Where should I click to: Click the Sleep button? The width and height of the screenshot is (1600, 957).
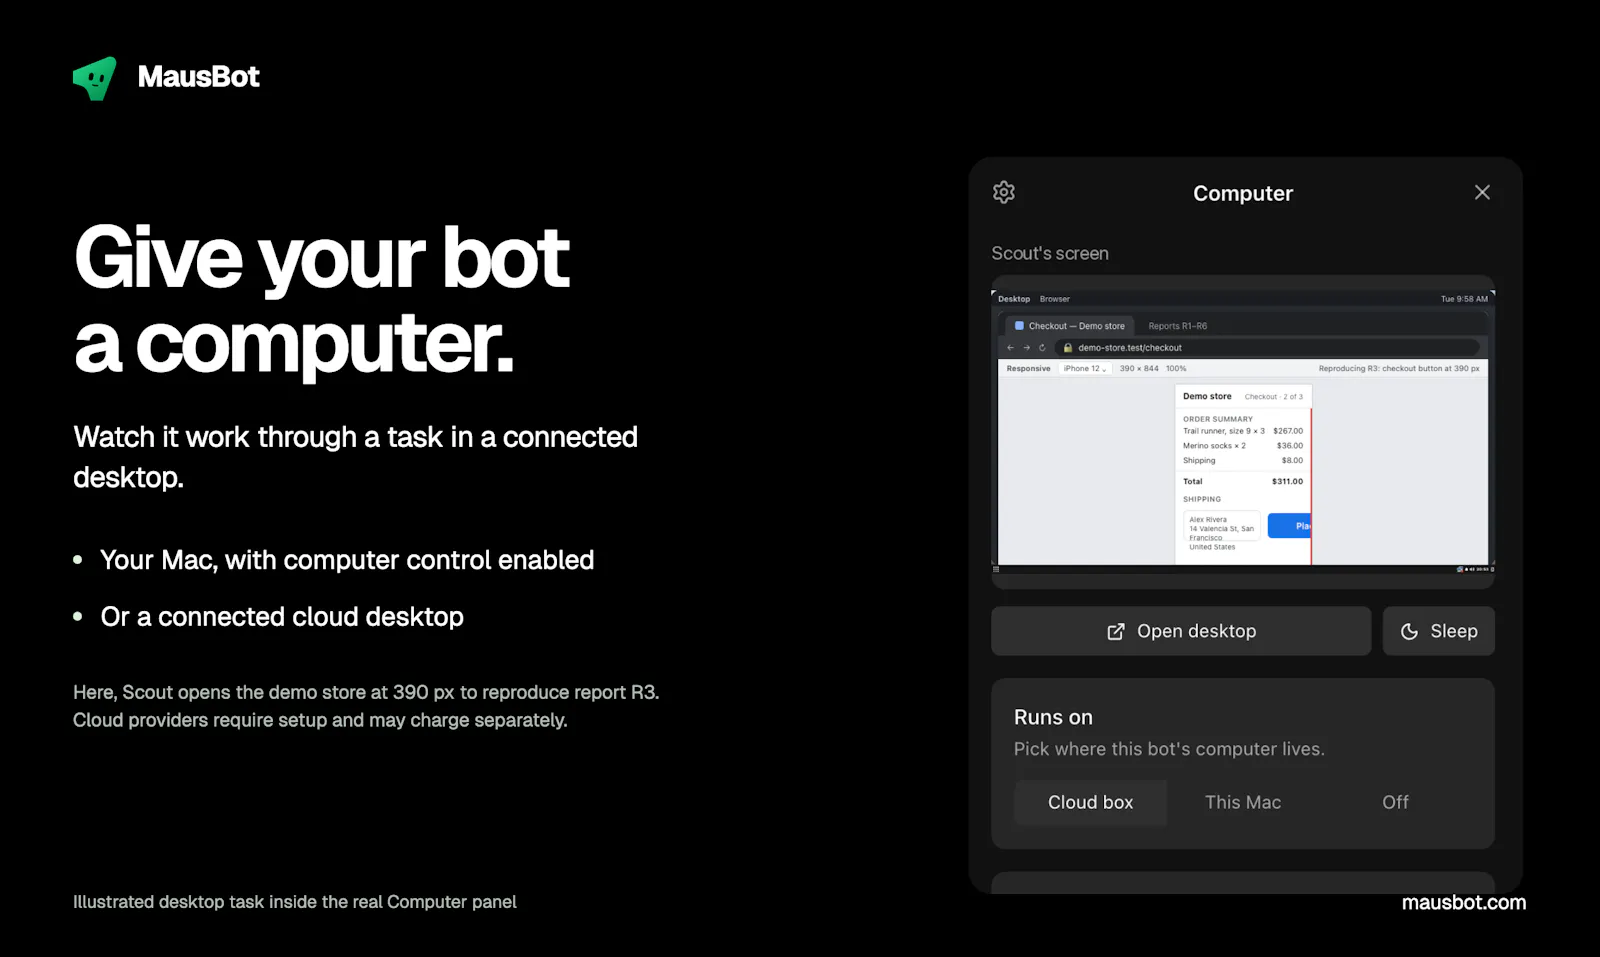point(1439,631)
